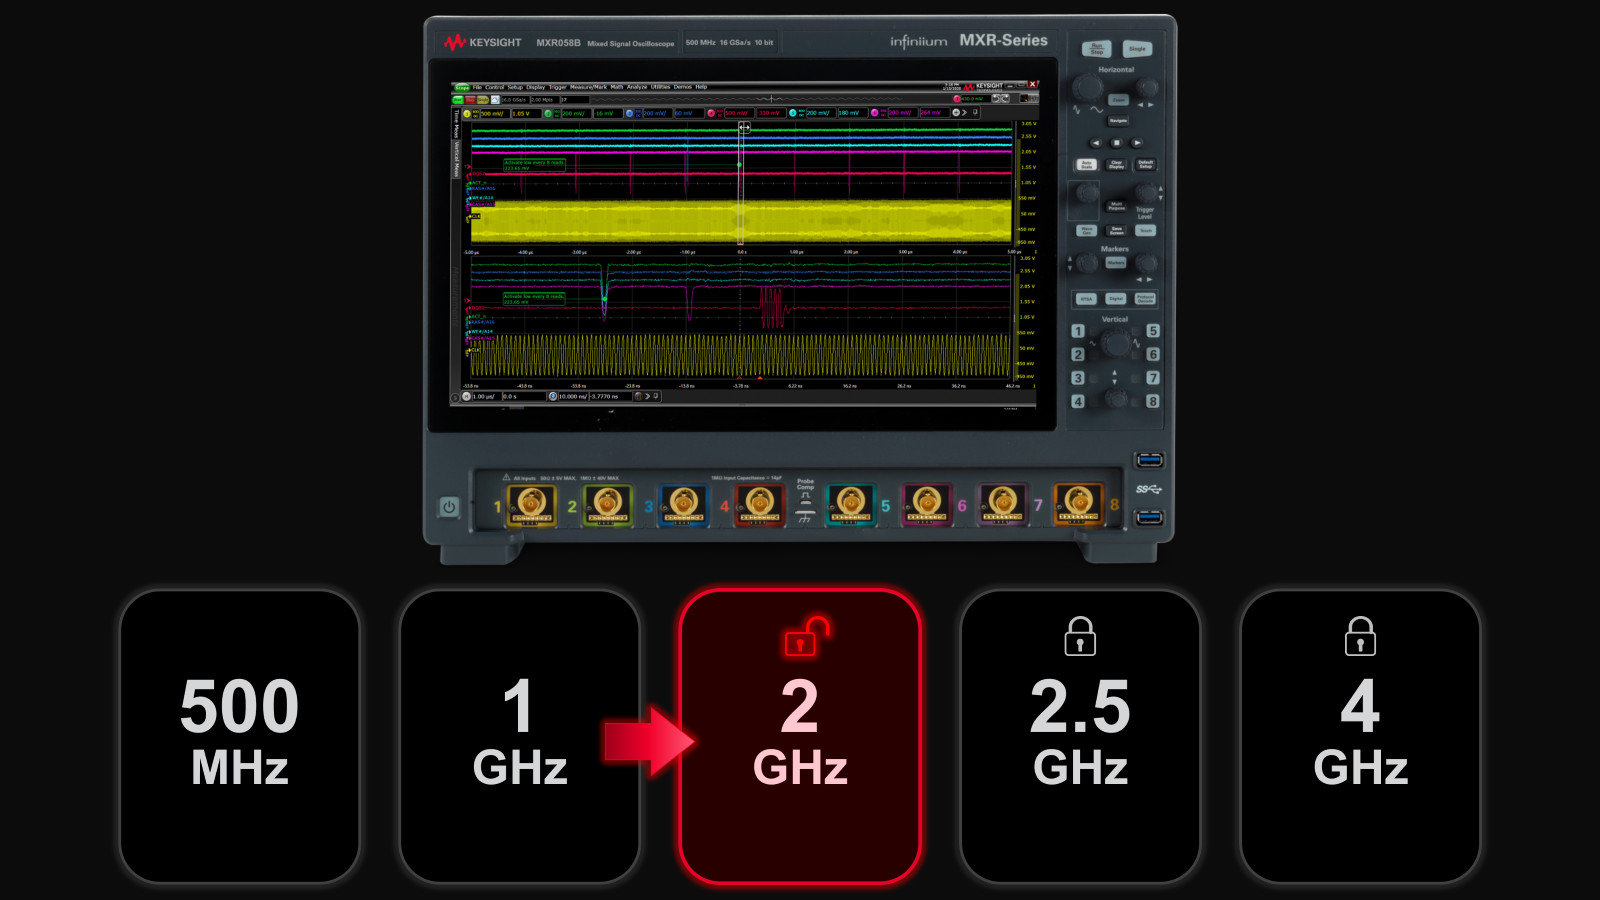Select the 500 MHz bandwidth card
The width and height of the screenshot is (1600, 900).
240,736
